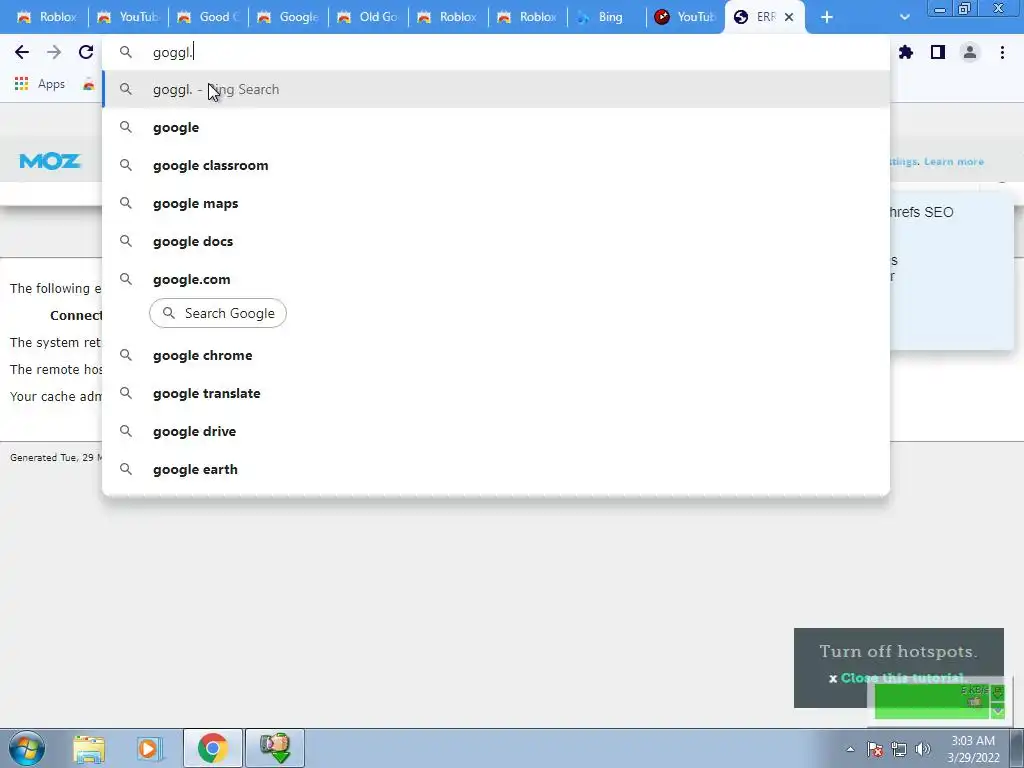The height and width of the screenshot is (768, 1024).
Task: Click the Action Center flag tray icon
Action: 875,749
